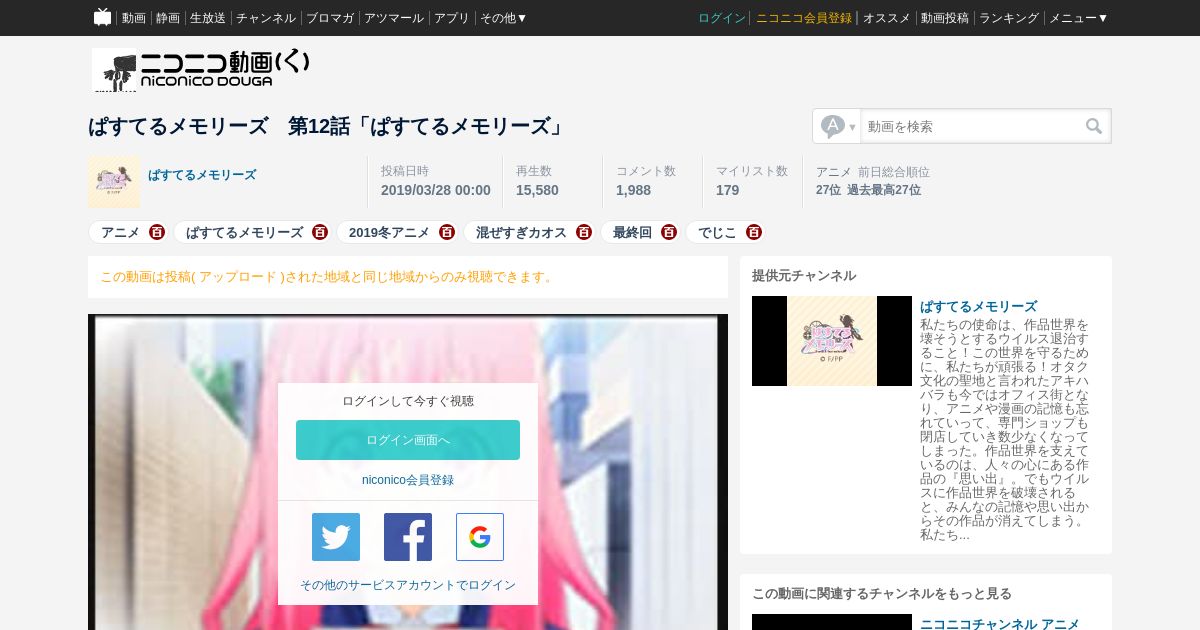This screenshot has height=630, width=1200.
Task: Click ニコニコ会員登録 in the top bar
Action: click(x=804, y=18)
